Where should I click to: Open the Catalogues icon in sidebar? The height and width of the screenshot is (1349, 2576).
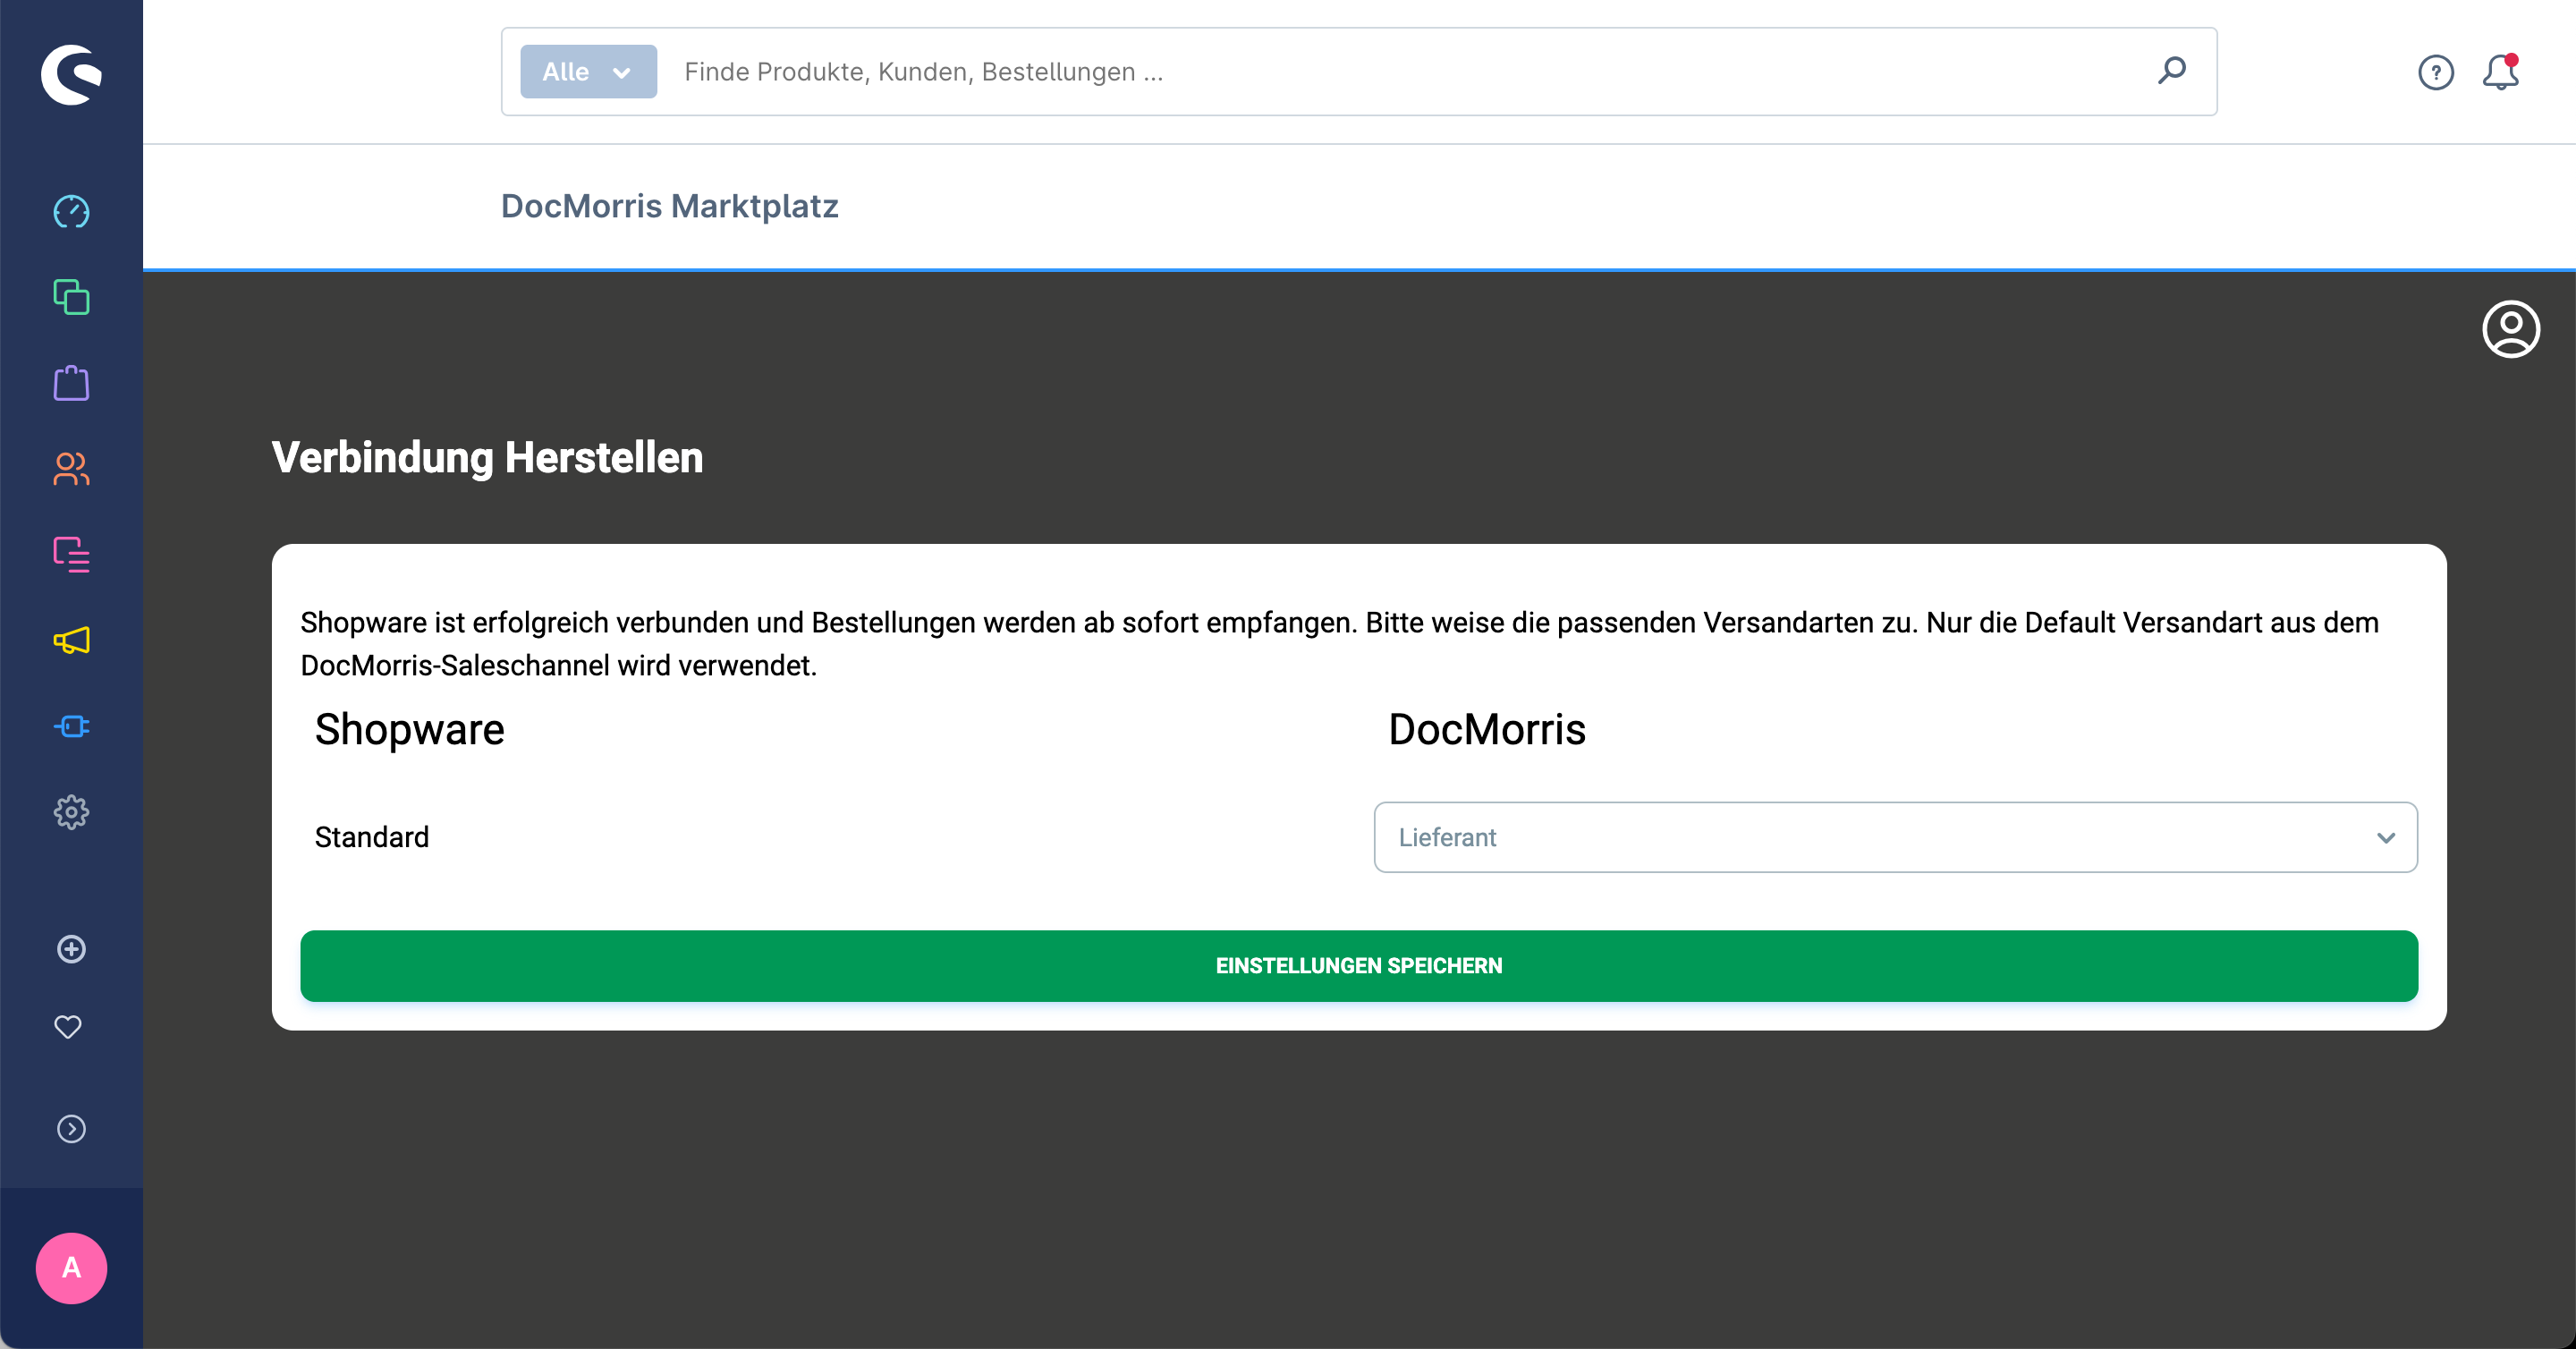point(71,297)
